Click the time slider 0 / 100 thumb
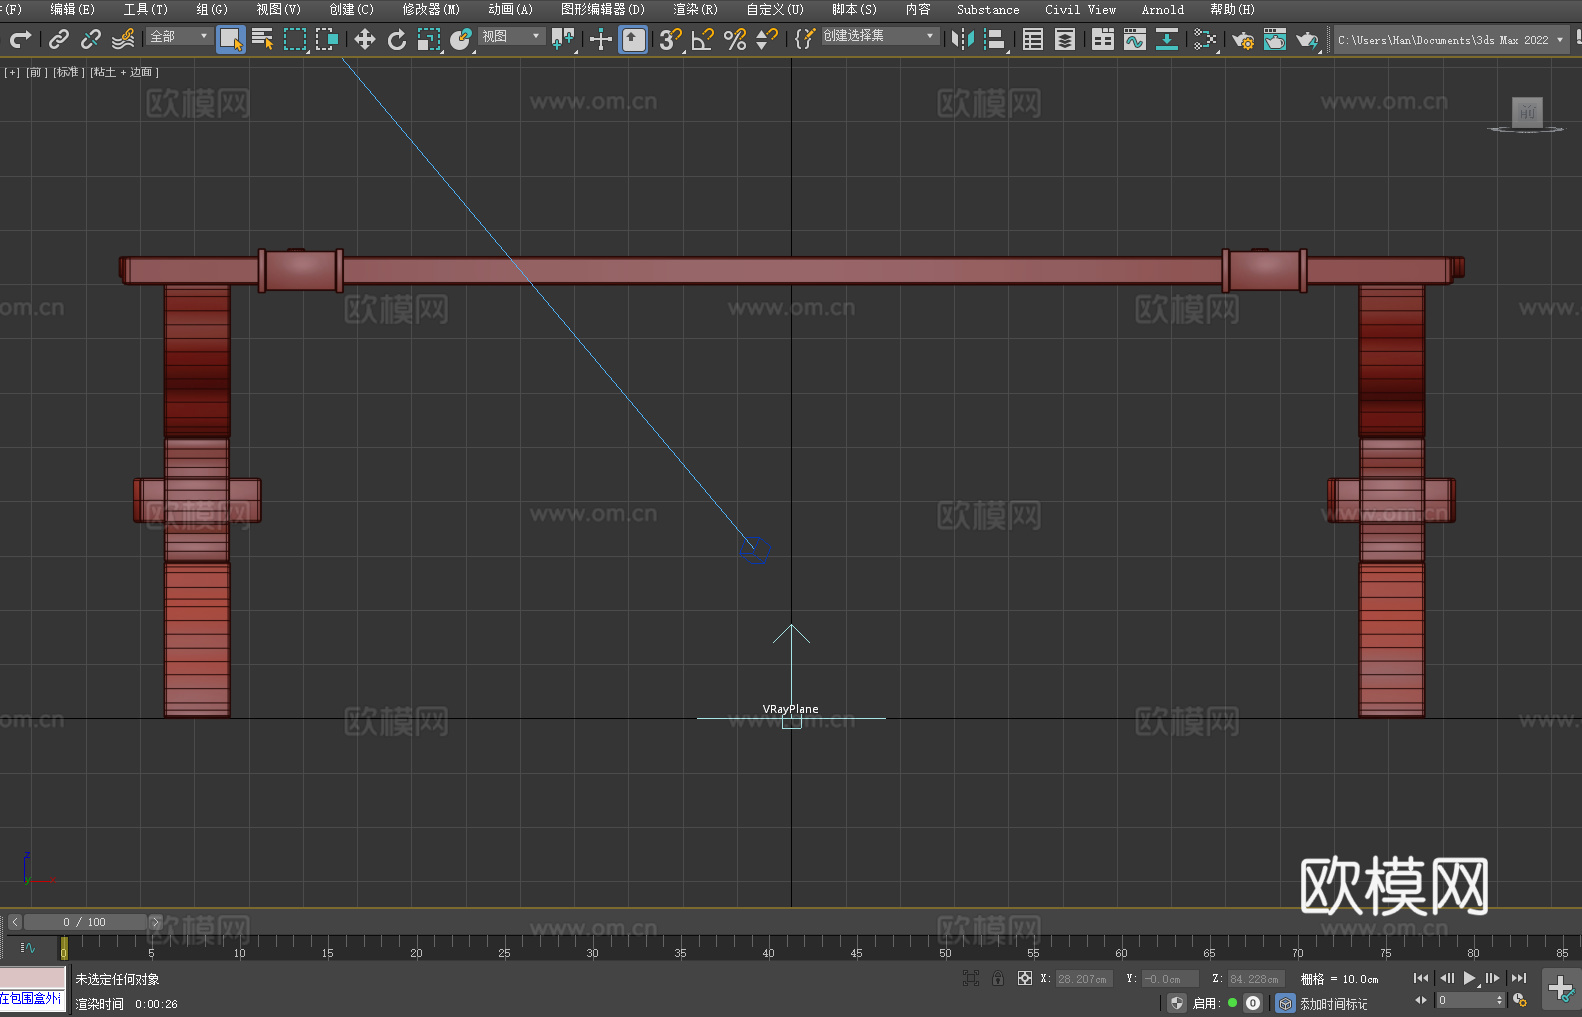The height and width of the screenshot is (1017, 1582). 85,922
